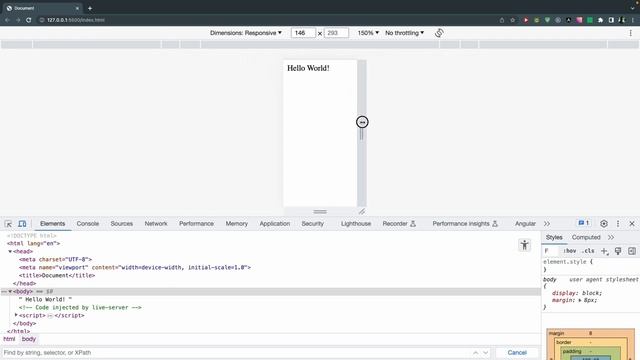Toggle the computed styles sidebar icon
This screenshot has height=360, width=640.
[632, 251]
